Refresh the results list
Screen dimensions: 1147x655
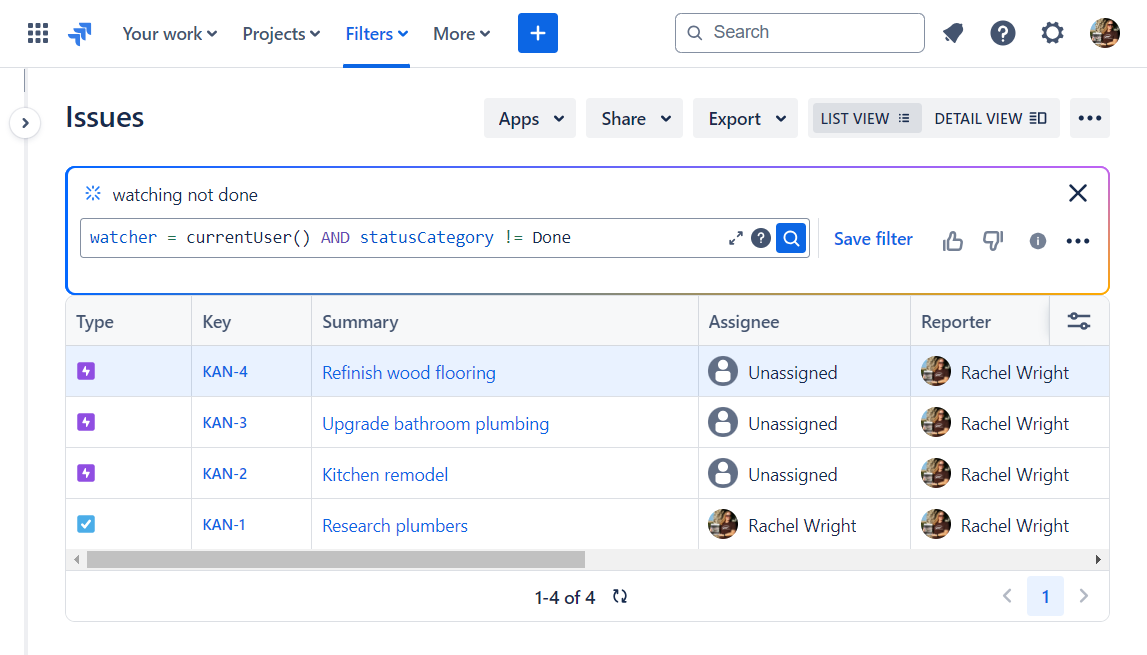point(619,596)
